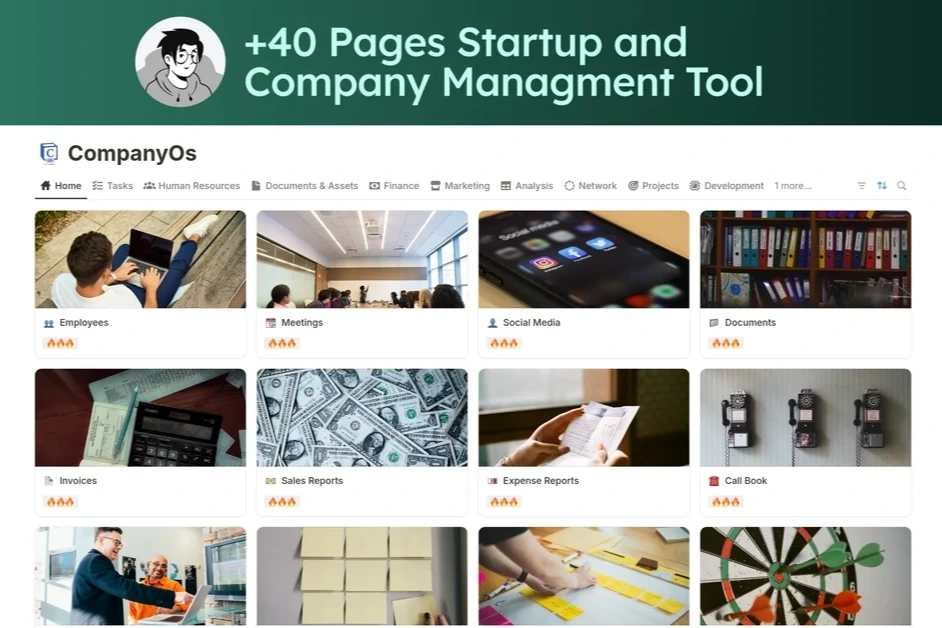The image size is (942, 628).
Task: Click the calendar icon beside Meetings
Action: pos(270,323)
